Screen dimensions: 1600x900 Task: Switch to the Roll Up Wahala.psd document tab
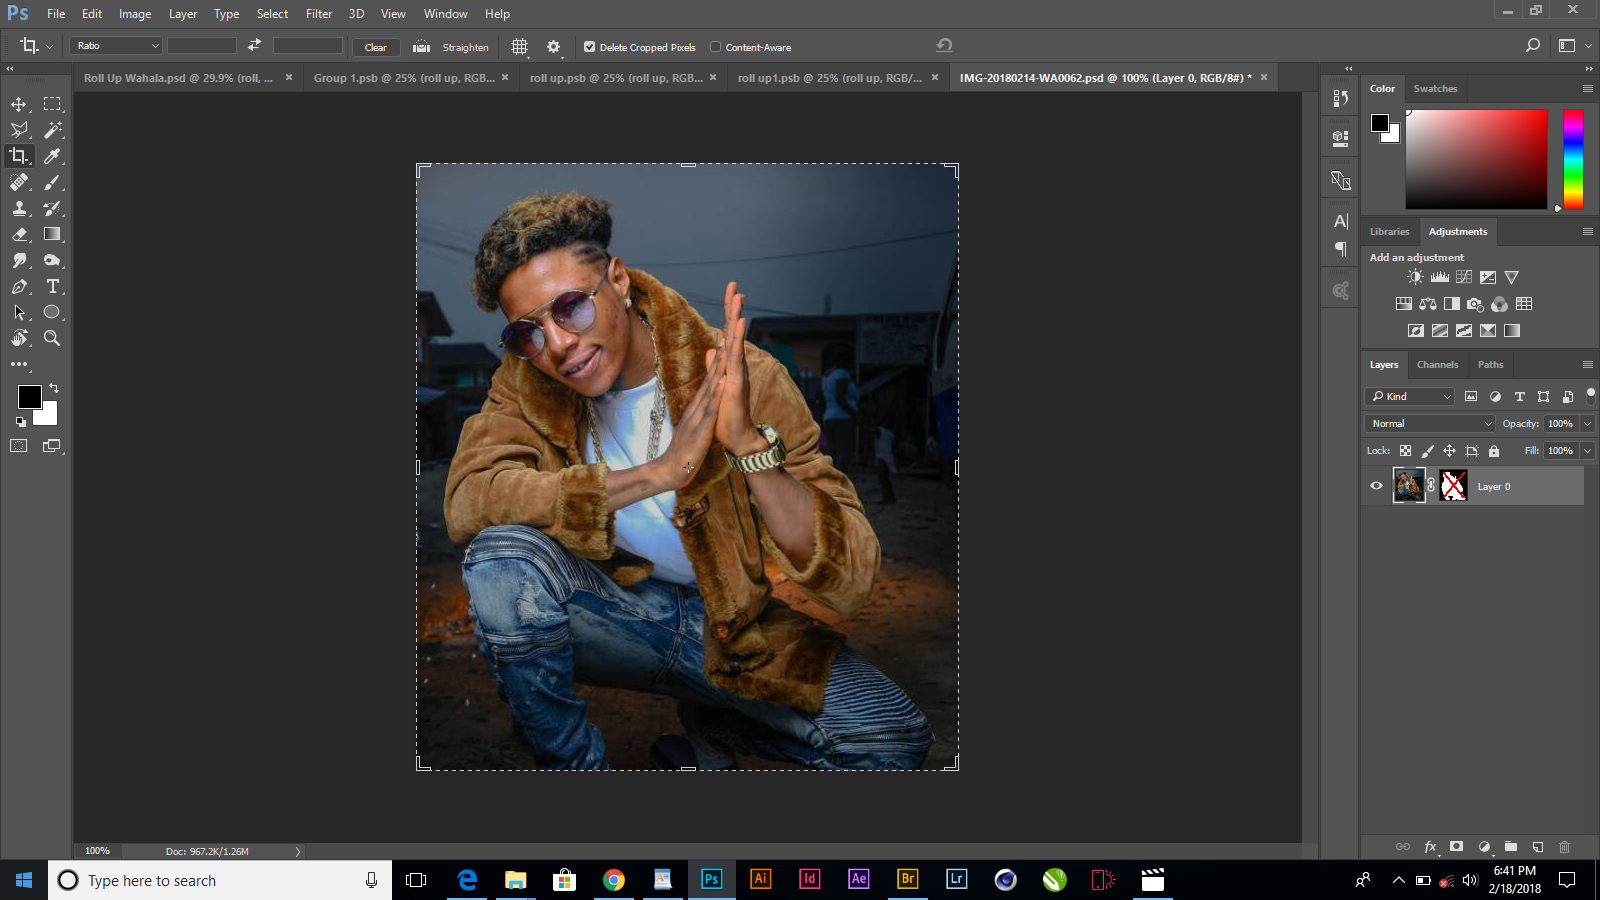tap(178, 78)
